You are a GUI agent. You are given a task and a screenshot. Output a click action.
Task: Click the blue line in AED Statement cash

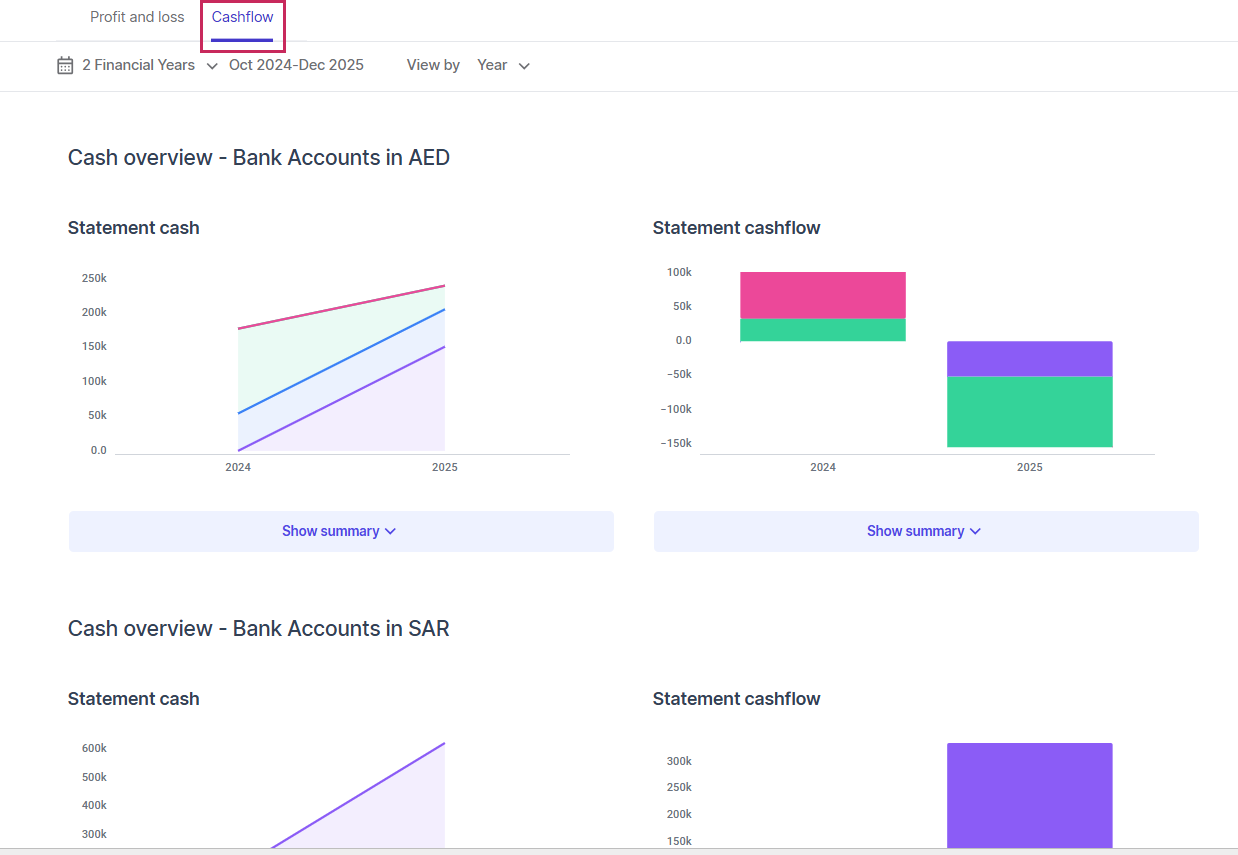341,361
